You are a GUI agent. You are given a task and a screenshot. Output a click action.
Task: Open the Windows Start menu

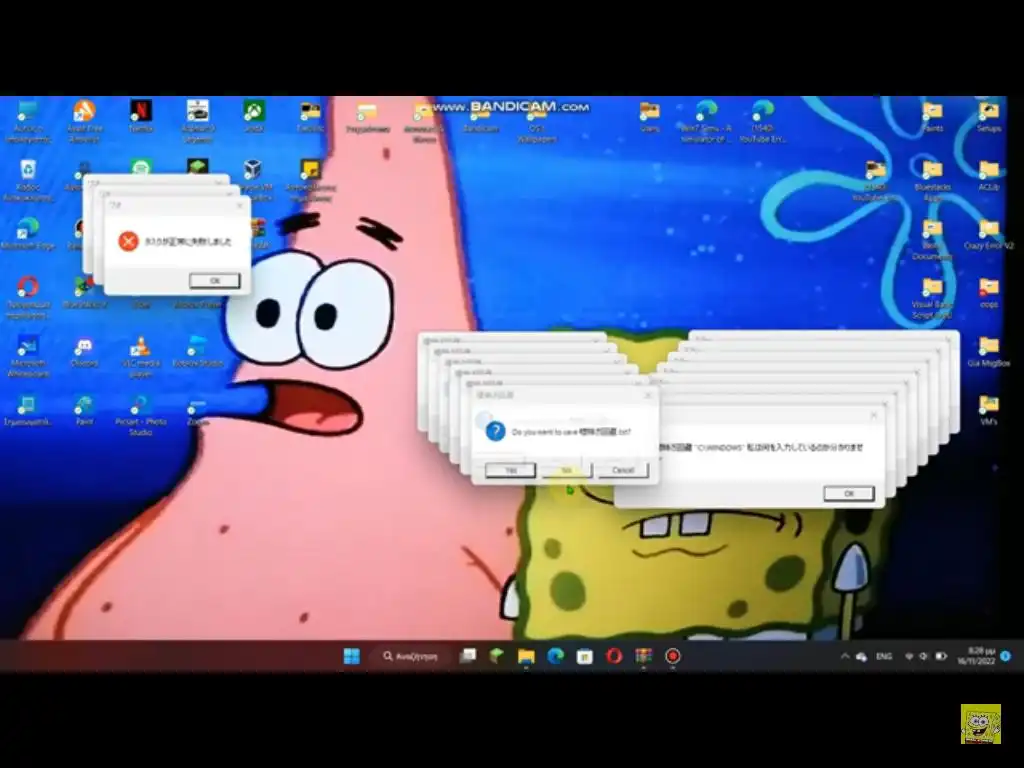(351, 656)
